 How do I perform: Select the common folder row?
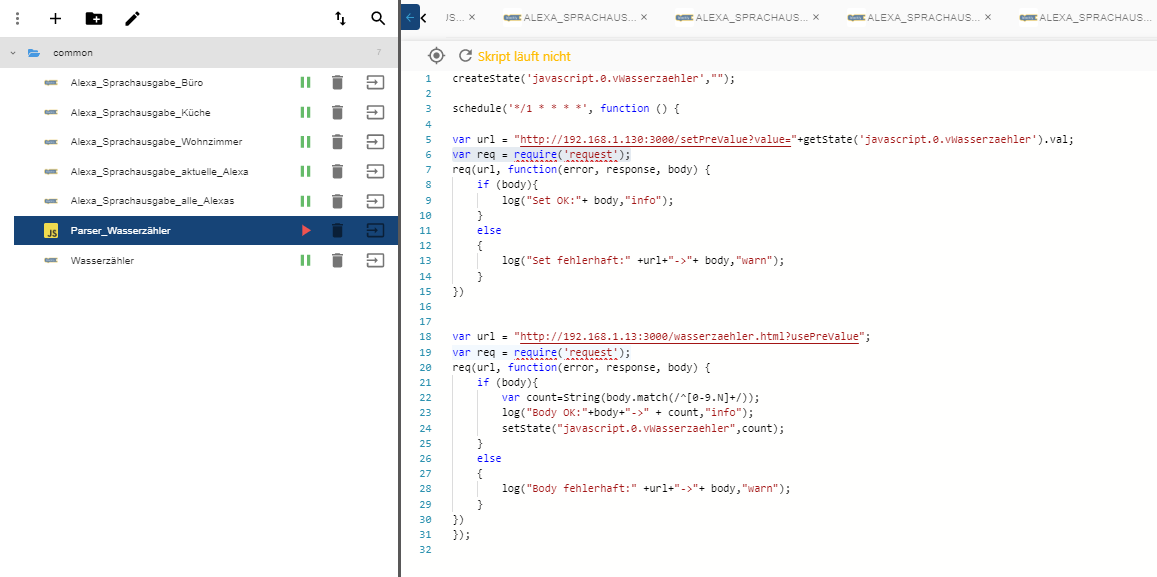coord(199,53)
